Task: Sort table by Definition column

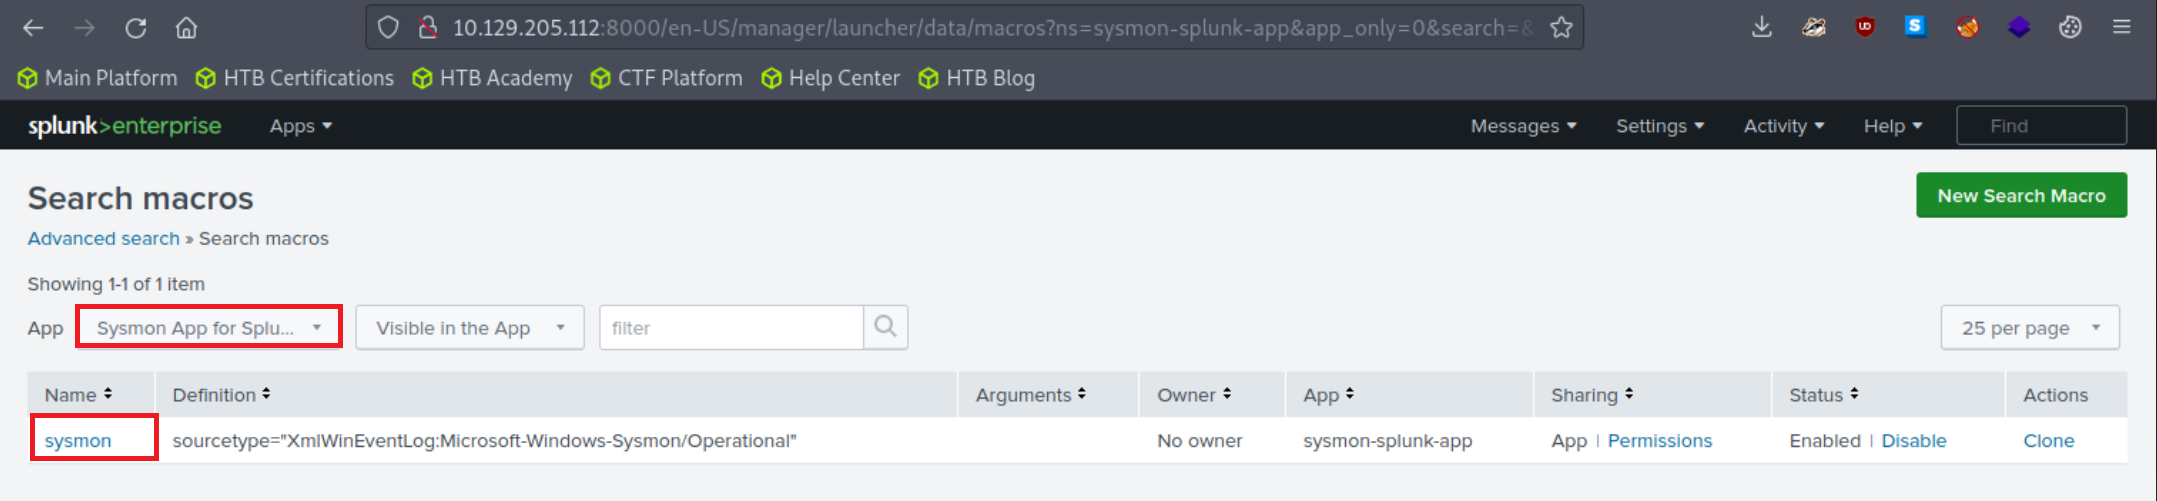Action: [221, 395]
